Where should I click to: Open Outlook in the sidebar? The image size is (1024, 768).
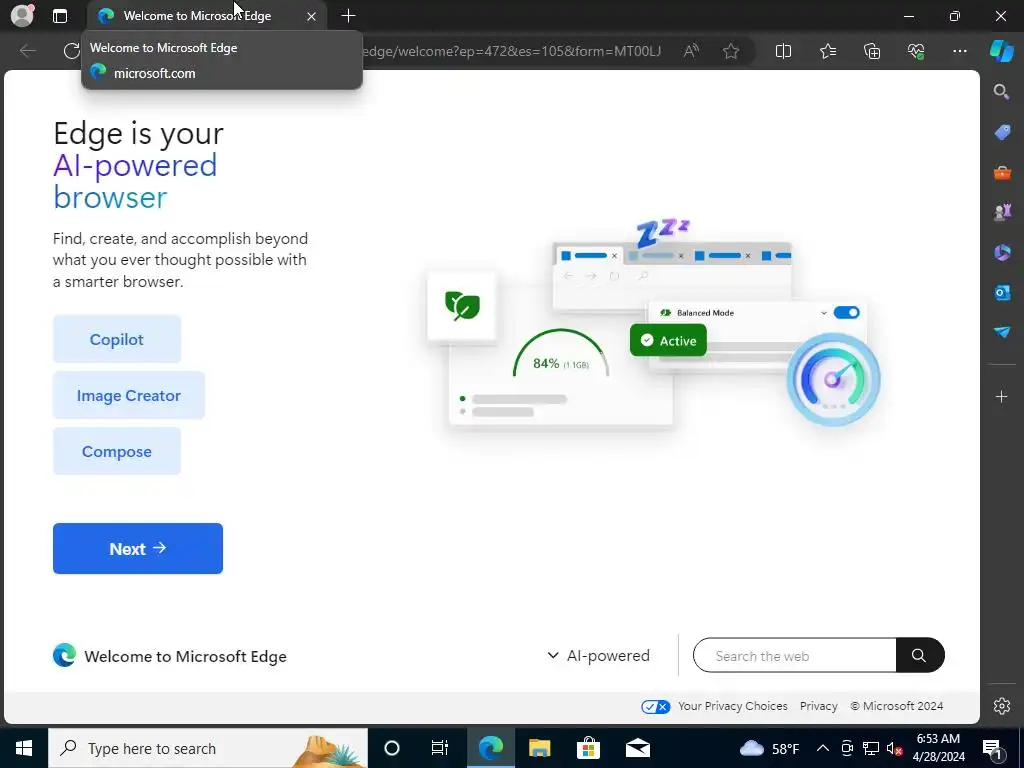(x=1002, y=292)
